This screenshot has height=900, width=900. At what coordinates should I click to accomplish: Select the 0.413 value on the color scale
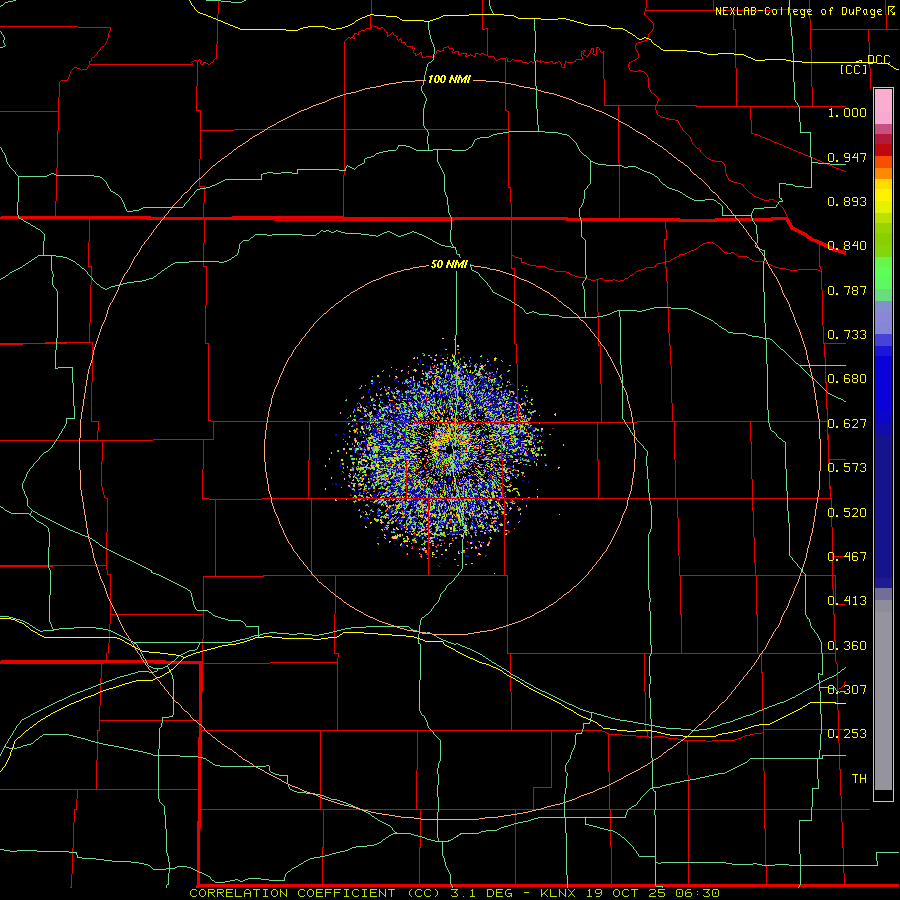[847, 601]
